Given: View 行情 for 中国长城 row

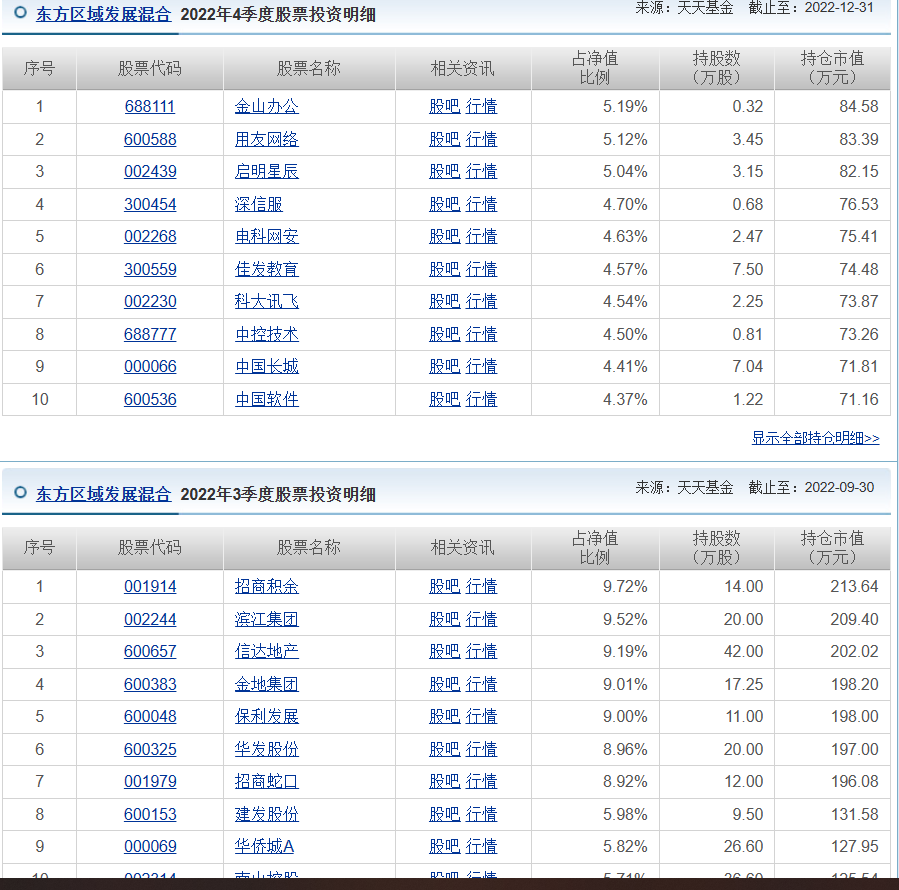Looking at the screenshot, I should click(x=481, y=366).
